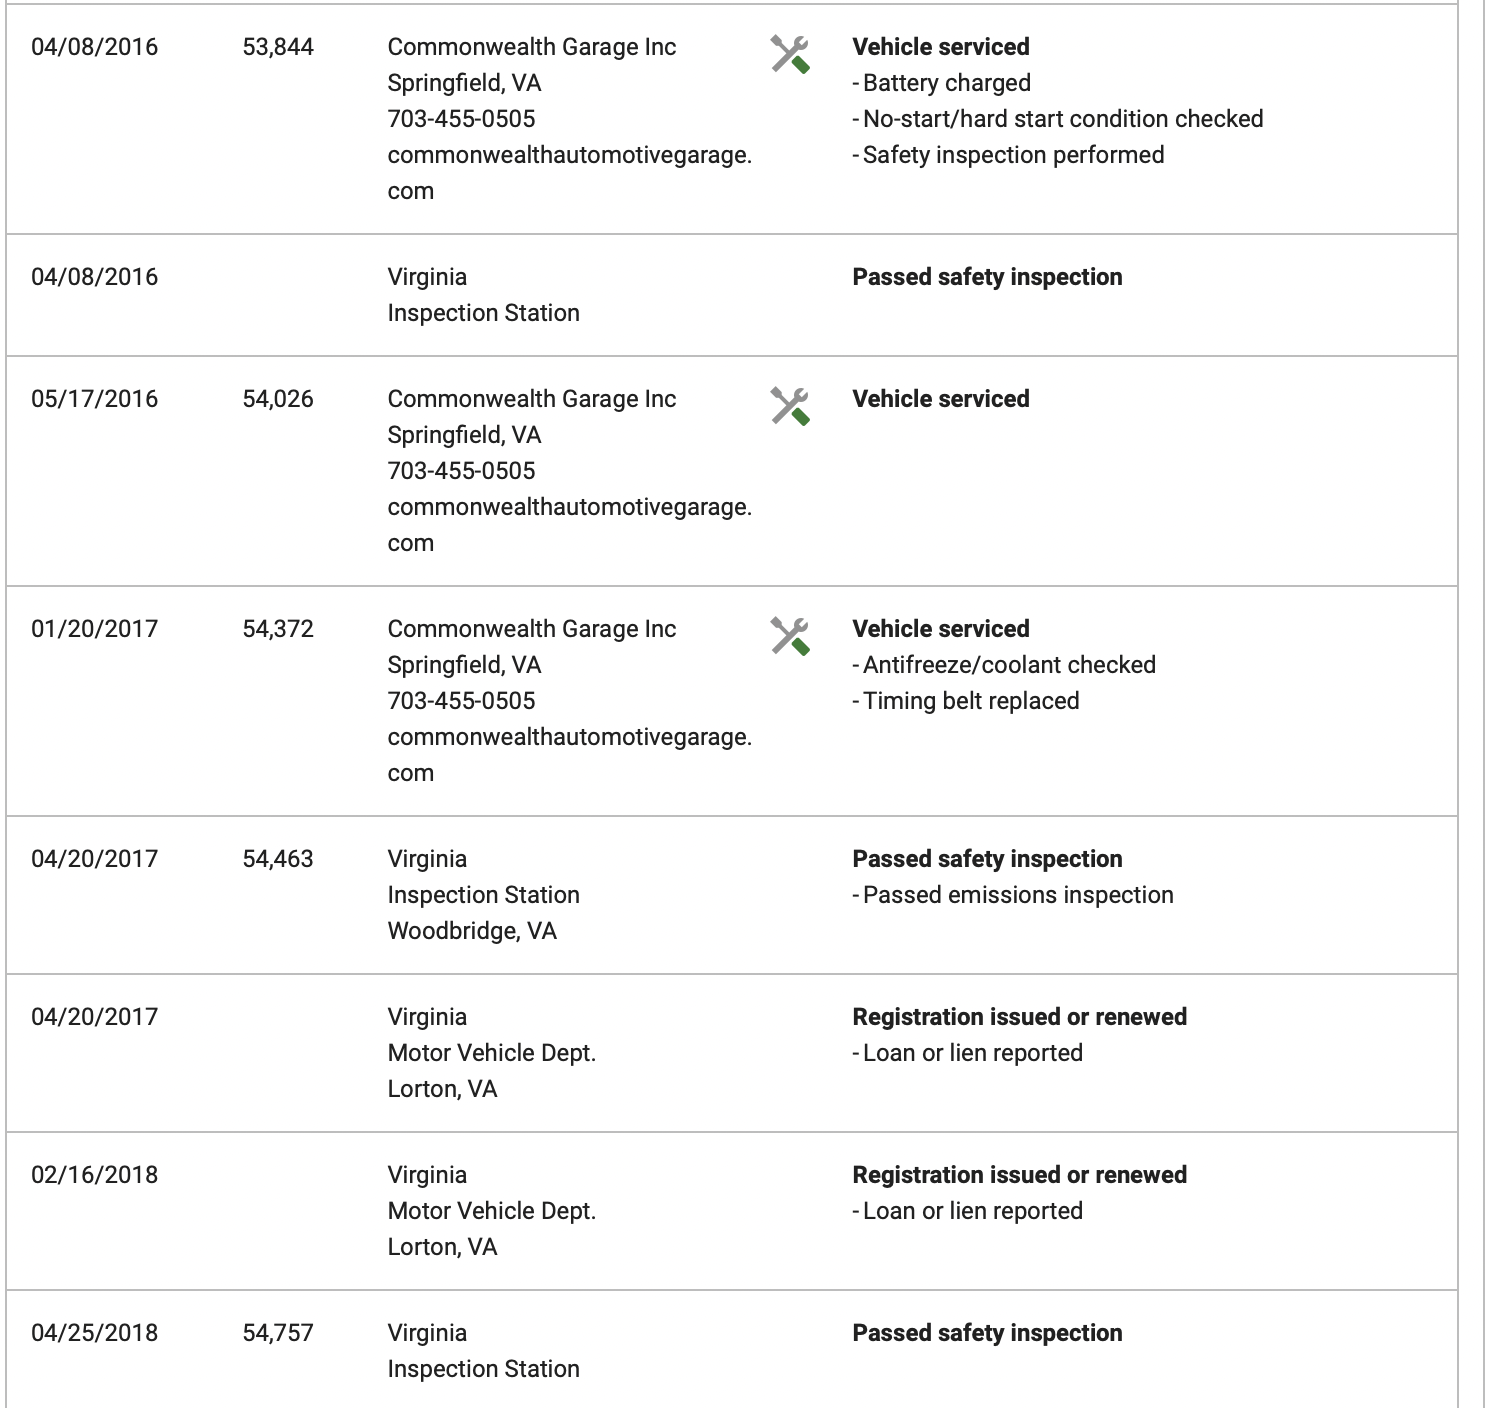The width and height of the screenshot is (1486, 1408).
Task: Open commonwealthautomotivegarage.com link in 04/08/2016 record
Action: pos(569,173)
